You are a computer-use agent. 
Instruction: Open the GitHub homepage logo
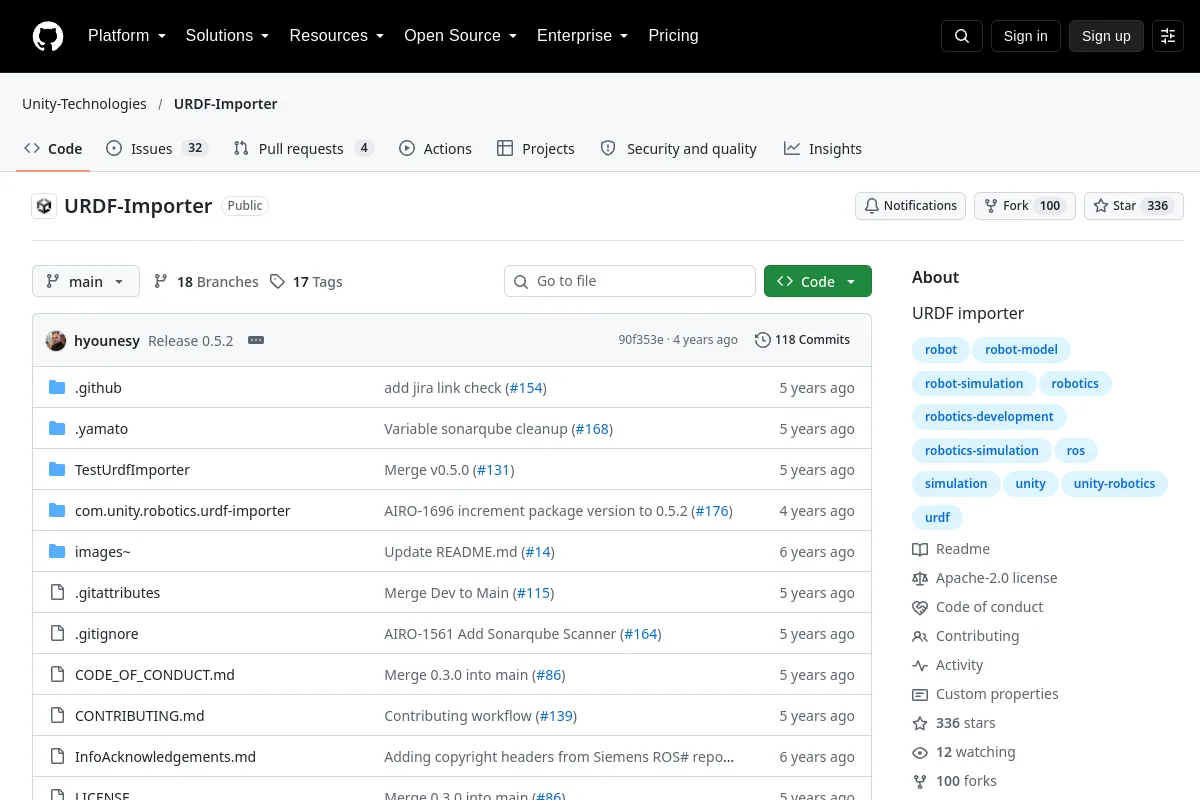coord(48,36)
